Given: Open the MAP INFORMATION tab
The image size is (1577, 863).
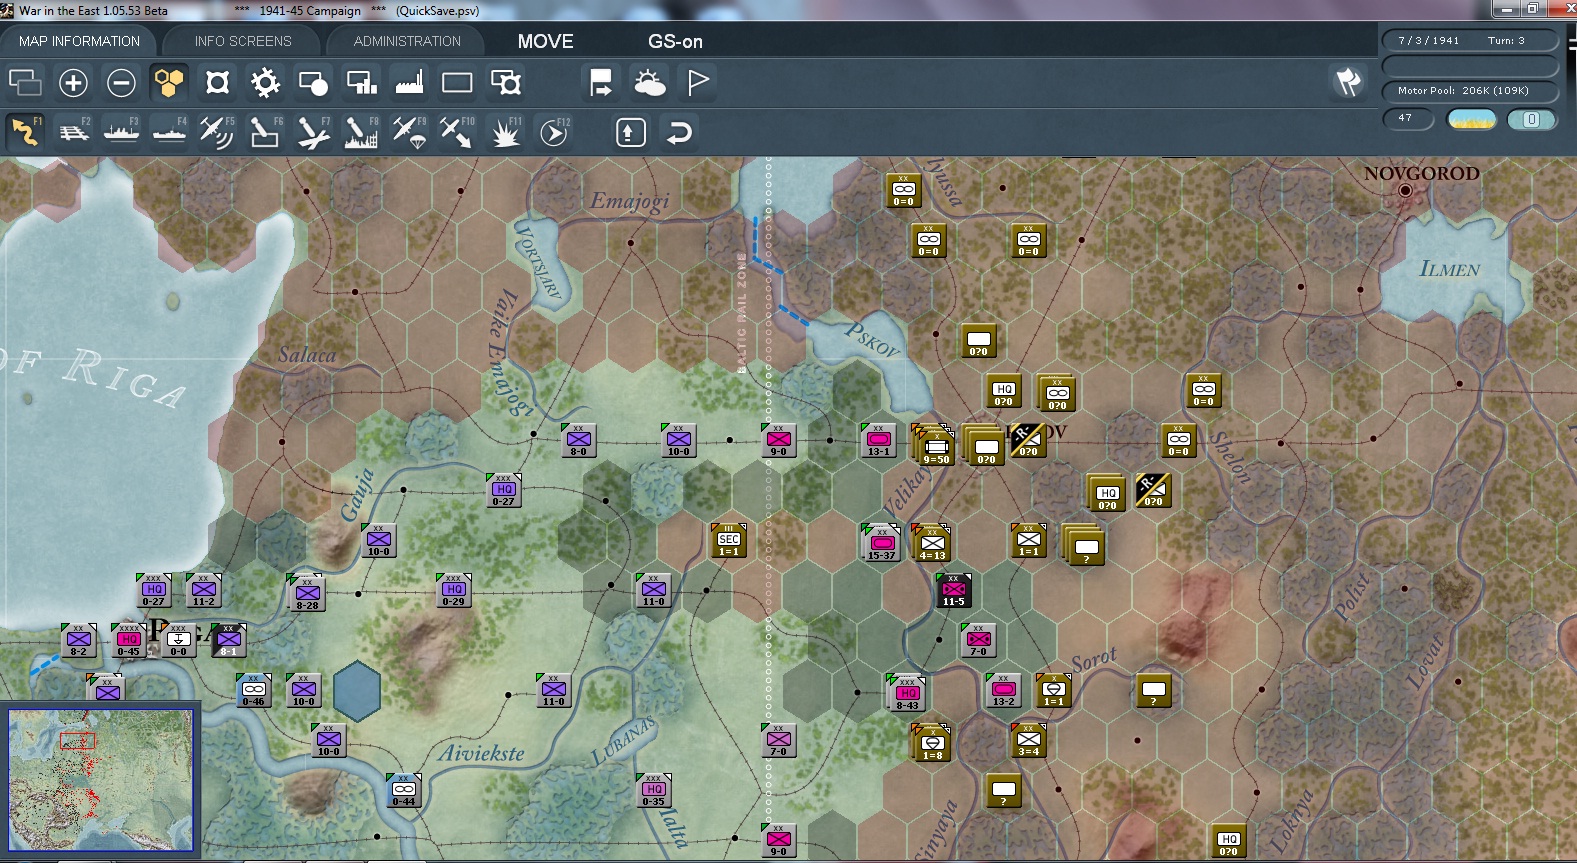Looking at the screenshot, I should tap(79, 41).
